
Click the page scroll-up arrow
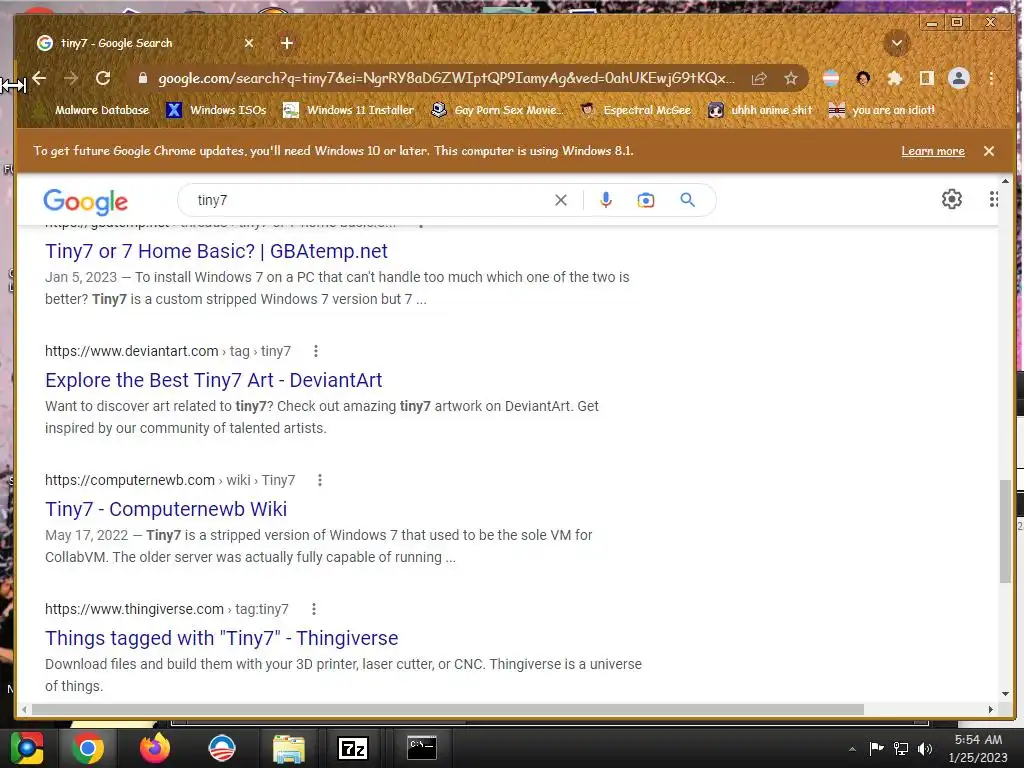tap(1005, 181)
